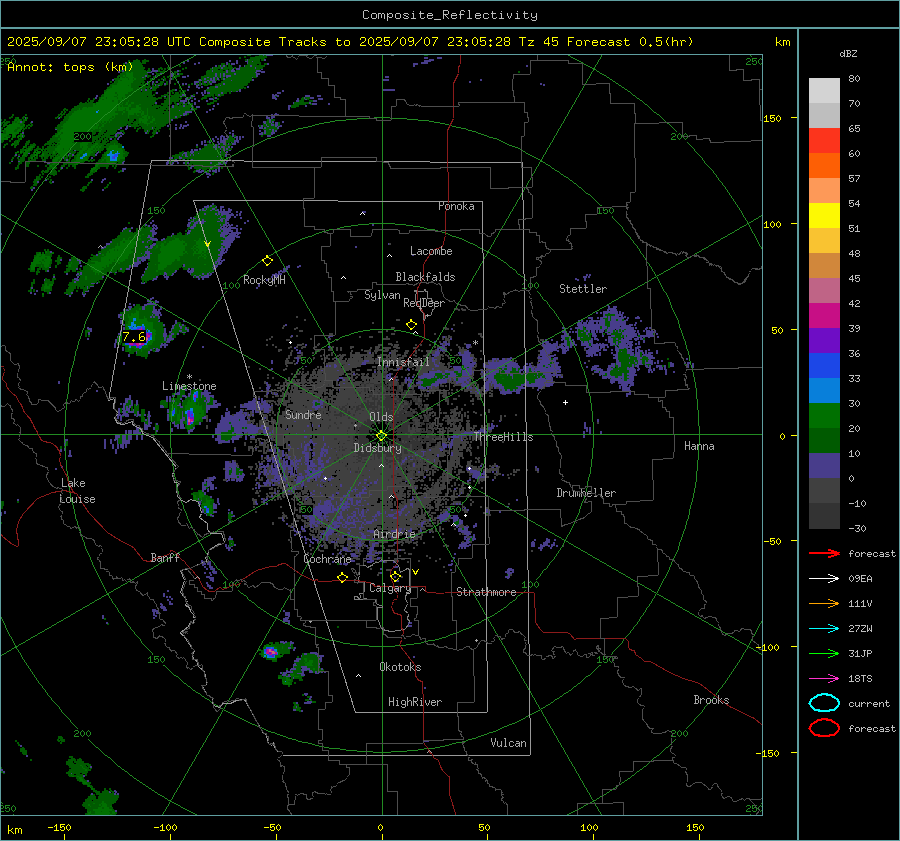Select the bright red 65-60 dBZ swatch
The image size is (900, 841).
(x=824, y=141)
